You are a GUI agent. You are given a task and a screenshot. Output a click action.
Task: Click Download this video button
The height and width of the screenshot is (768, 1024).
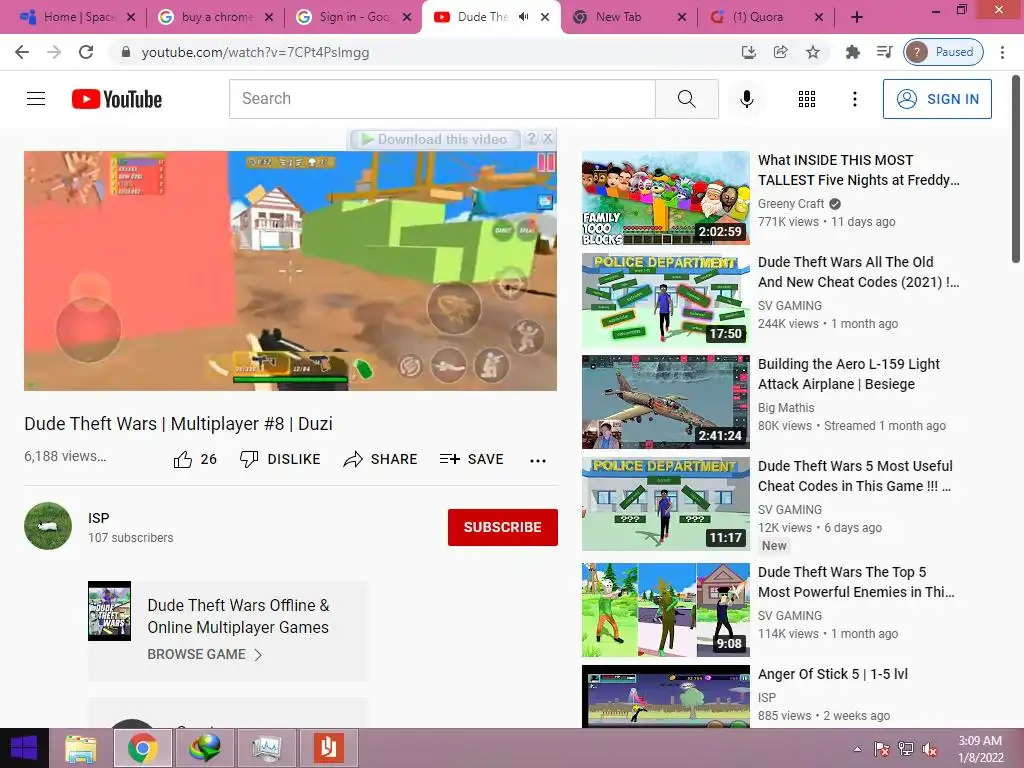(x=435, y=139)
